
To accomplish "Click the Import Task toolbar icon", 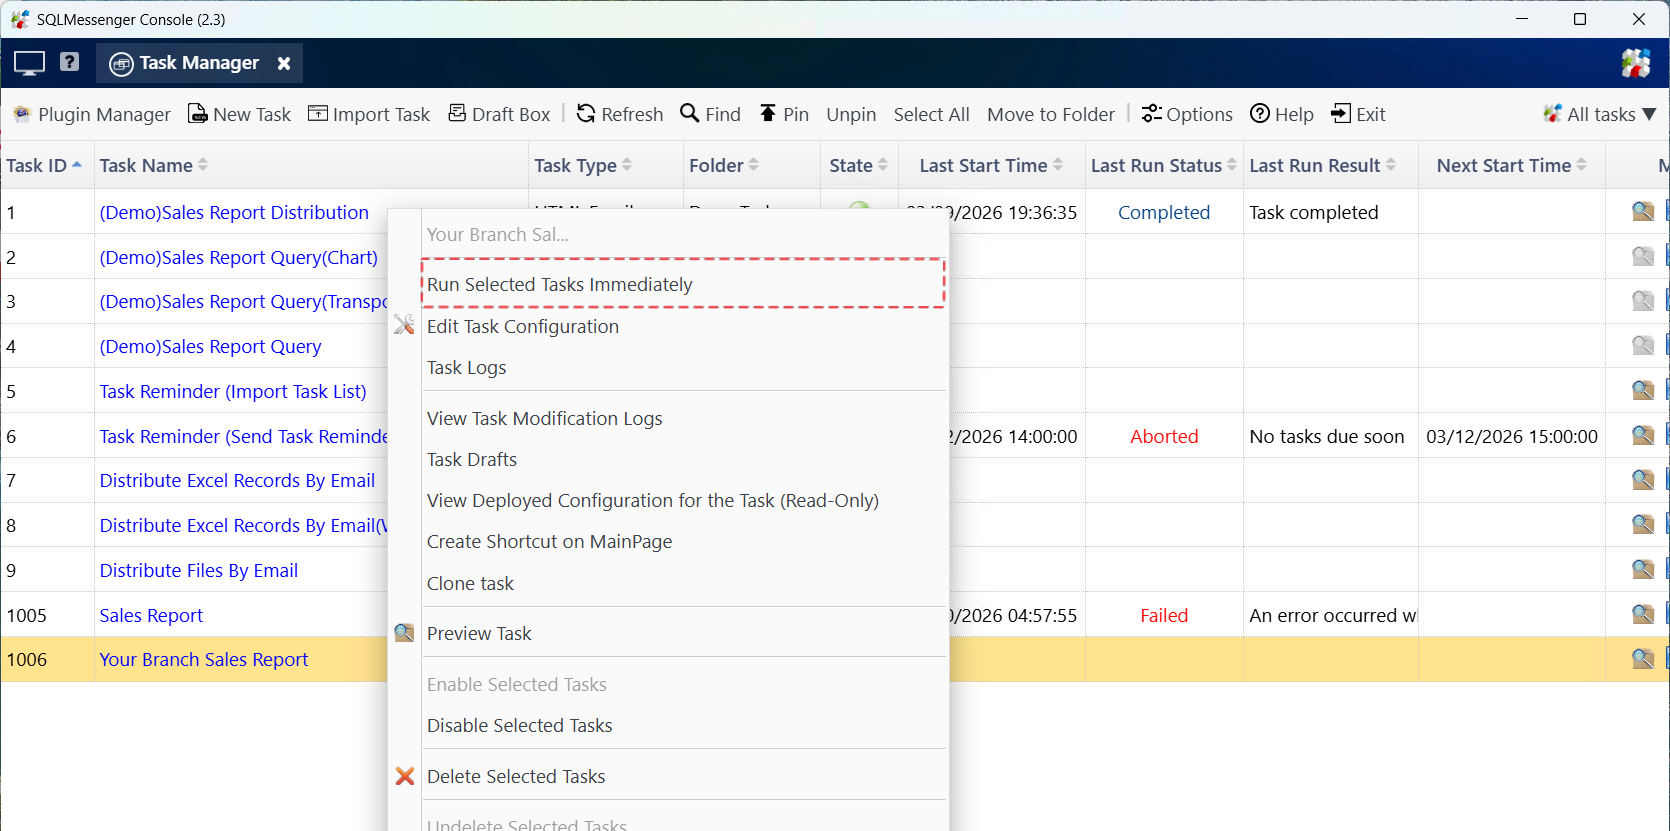I will (318, 114).
